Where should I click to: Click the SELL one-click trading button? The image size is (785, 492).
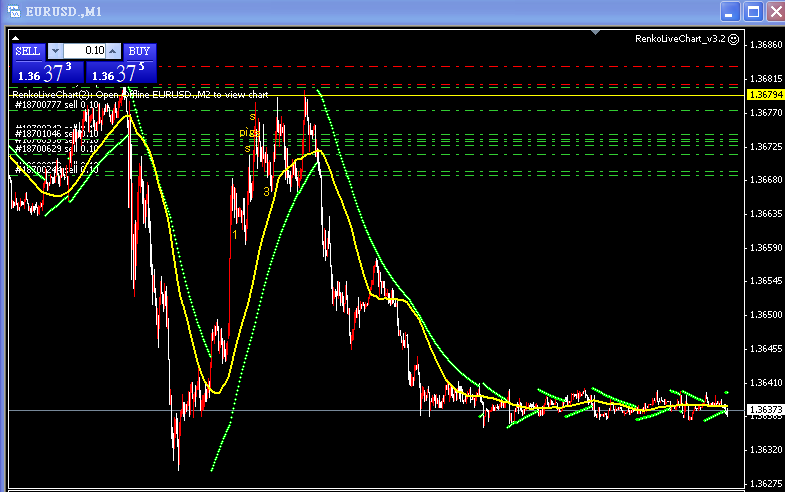pos(28,51)
